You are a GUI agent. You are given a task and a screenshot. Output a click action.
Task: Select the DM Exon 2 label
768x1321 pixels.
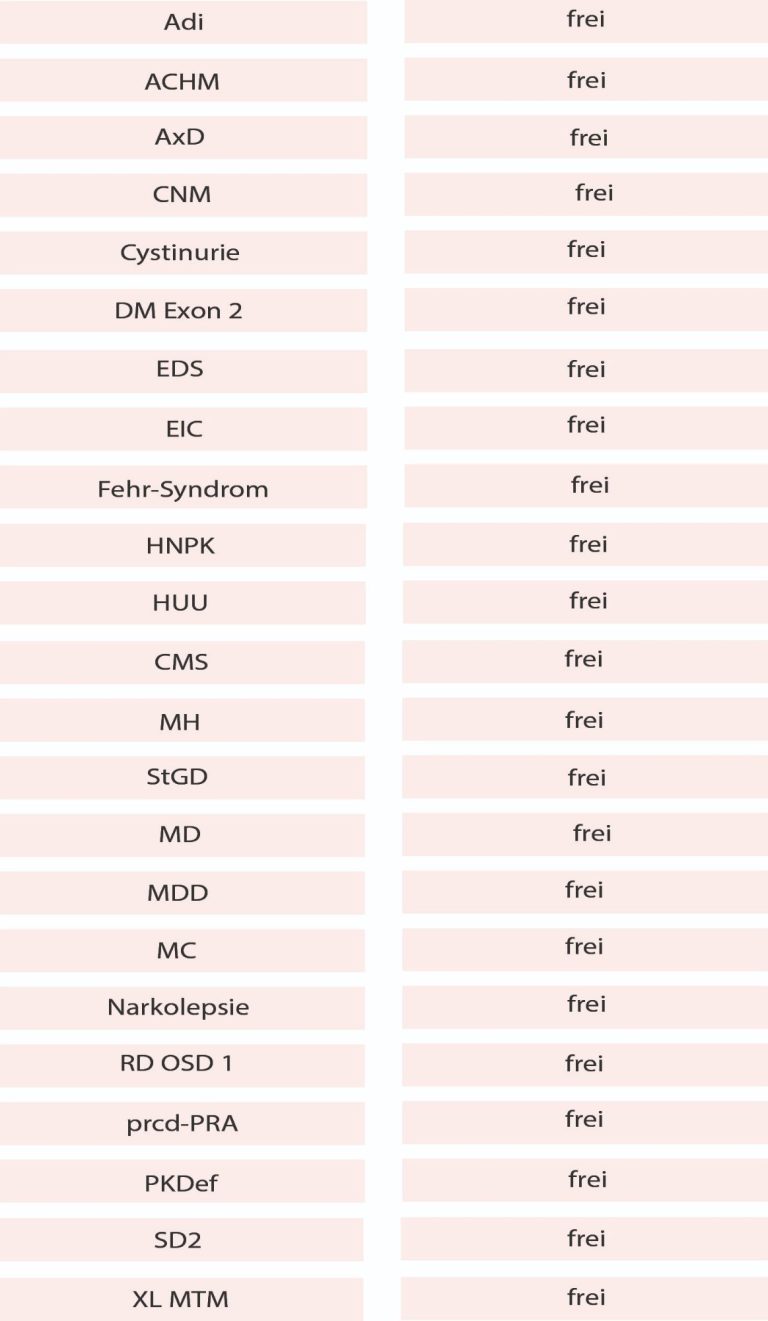[179, 311]
